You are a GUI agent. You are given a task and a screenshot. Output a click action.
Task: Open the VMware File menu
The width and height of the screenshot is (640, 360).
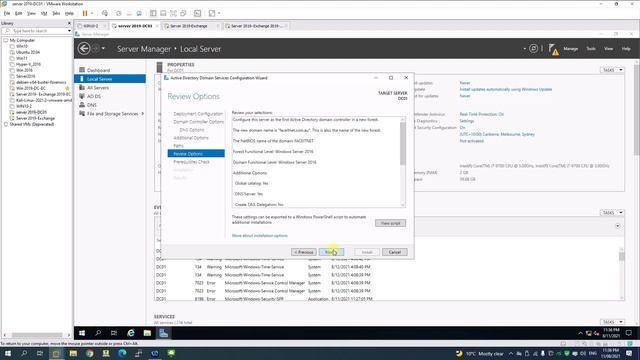tap(7, 13)
